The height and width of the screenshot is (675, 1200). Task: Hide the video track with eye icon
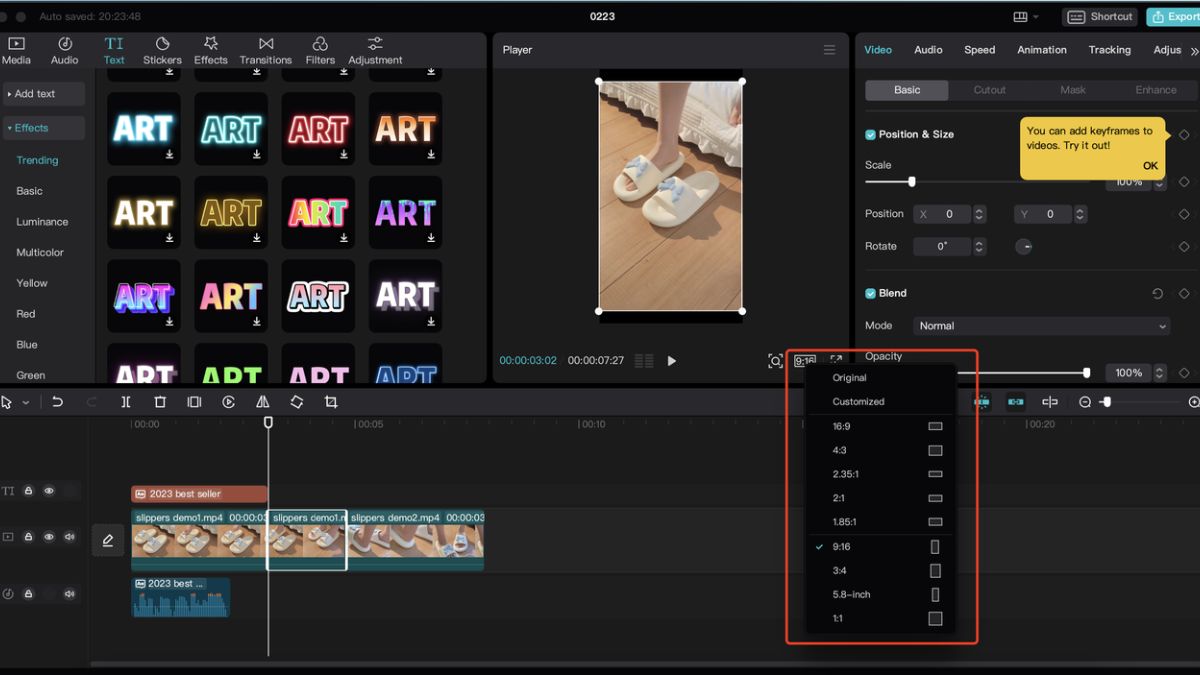(x=48, y=537)
